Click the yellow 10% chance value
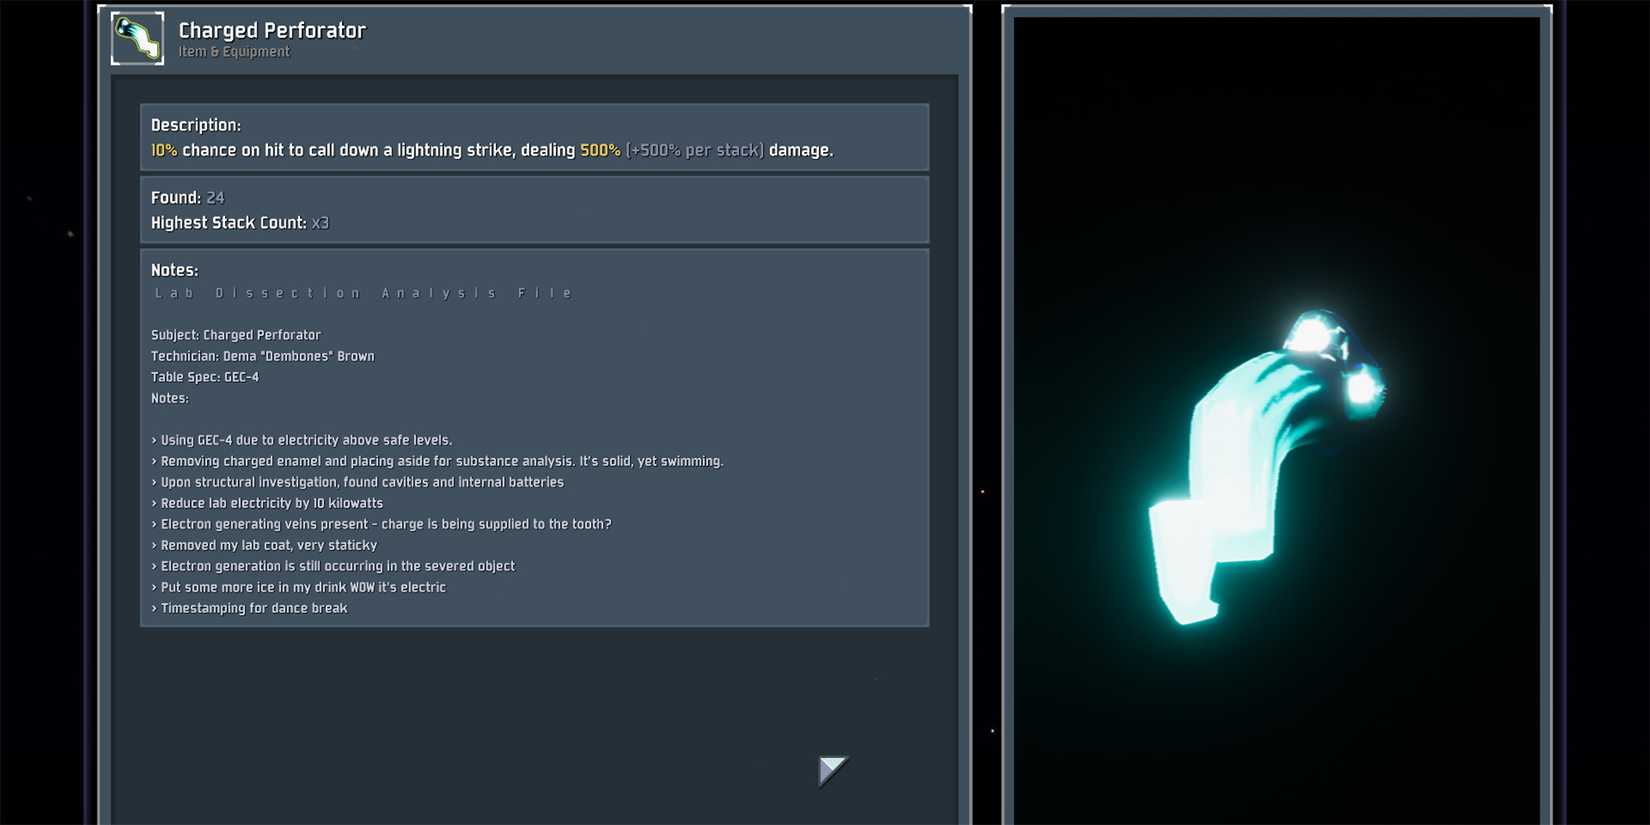1650x825 pixels. pyautogui.click(x=164, y=150)
